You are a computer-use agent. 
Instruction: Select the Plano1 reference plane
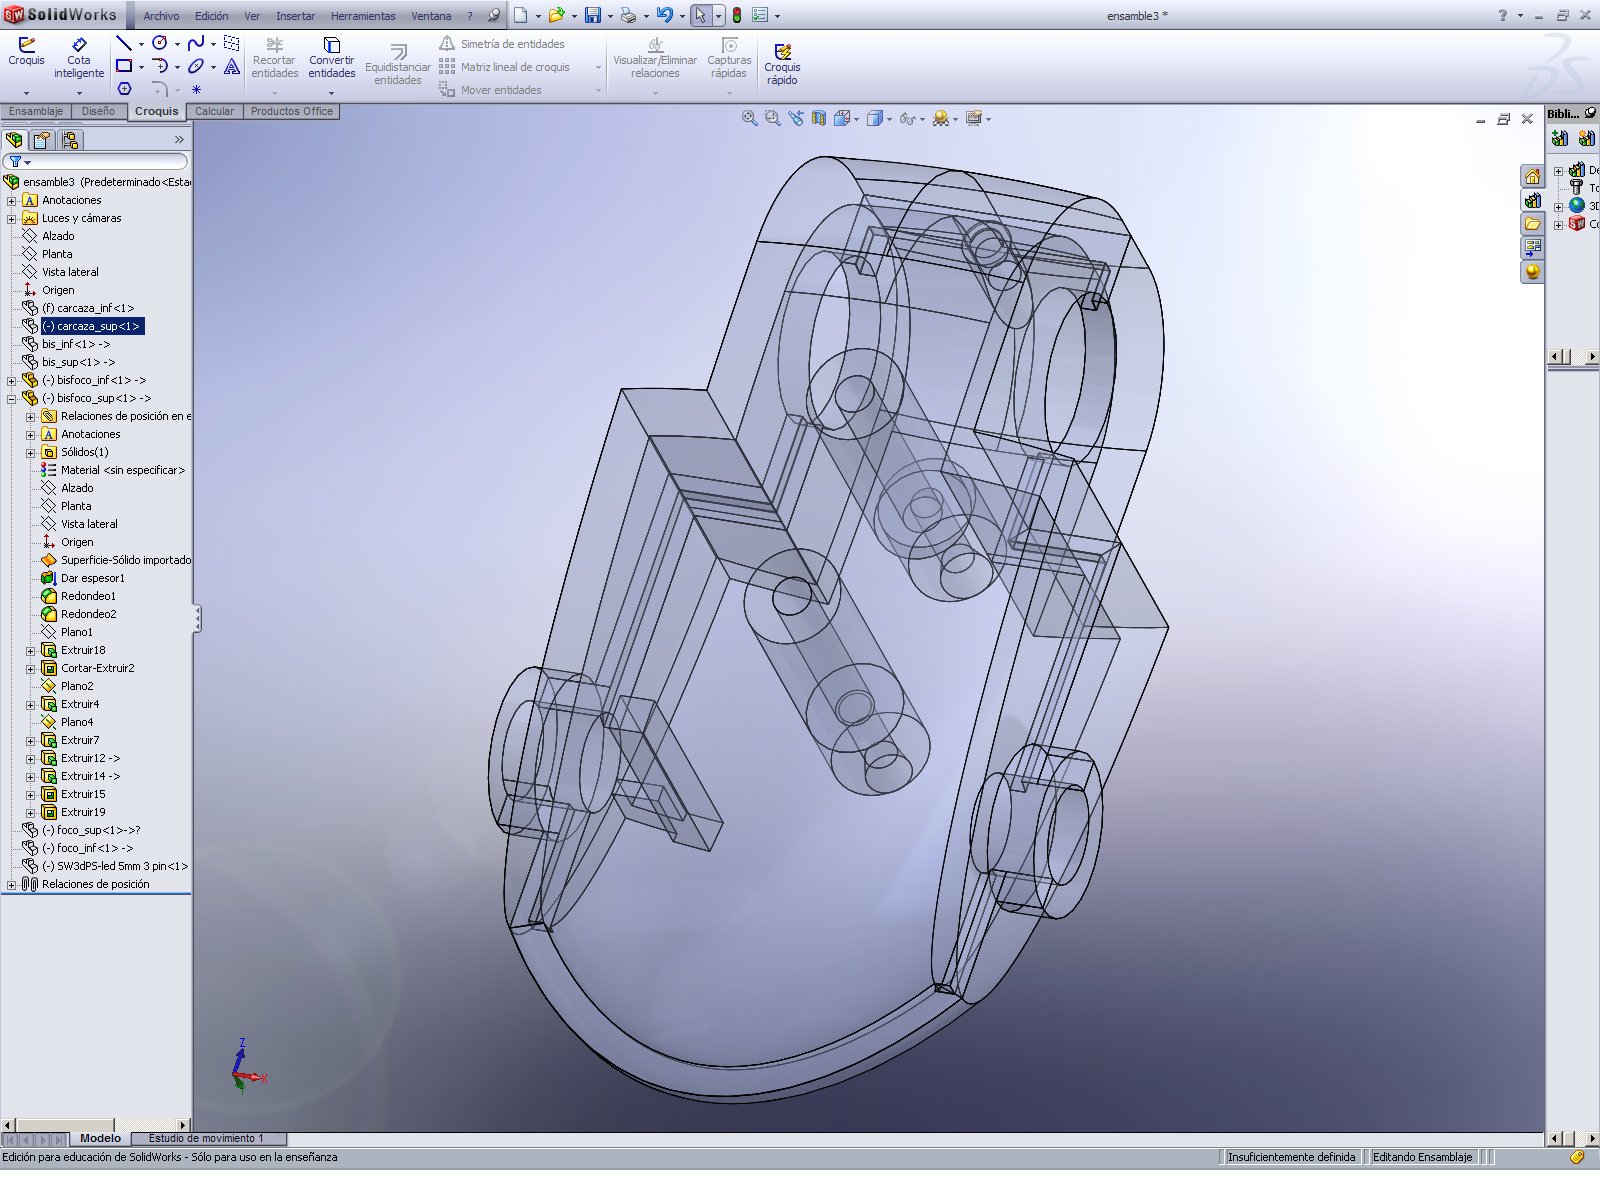77,632
